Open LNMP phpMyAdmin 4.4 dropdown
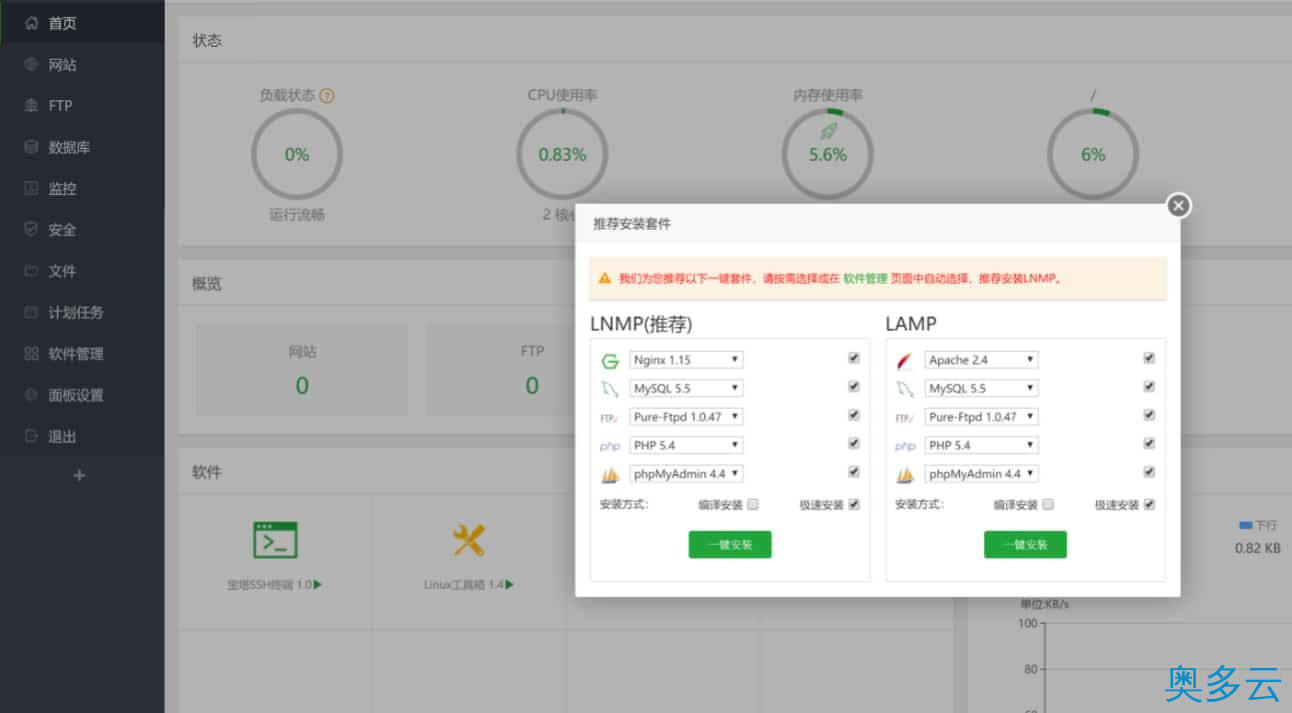 click(x=686, y=474)
